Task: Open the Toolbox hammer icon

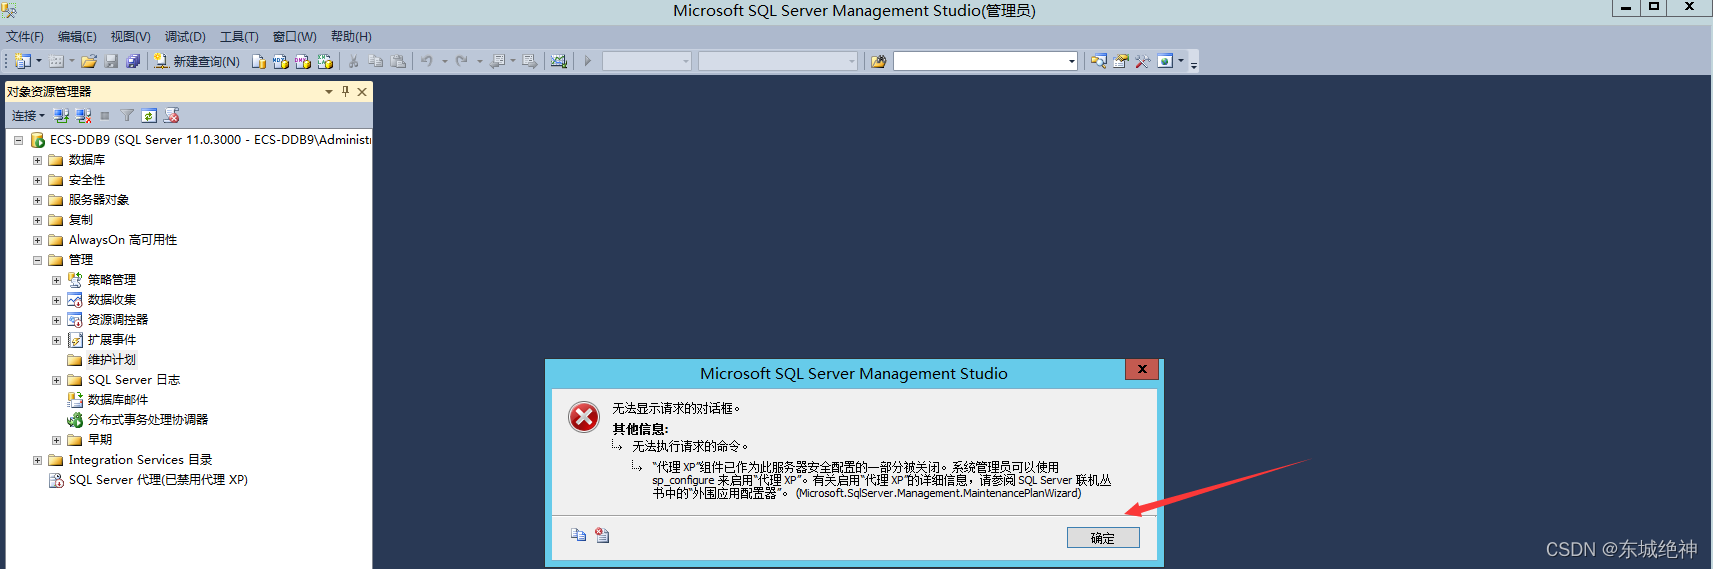Action: tap(1143, 61)
